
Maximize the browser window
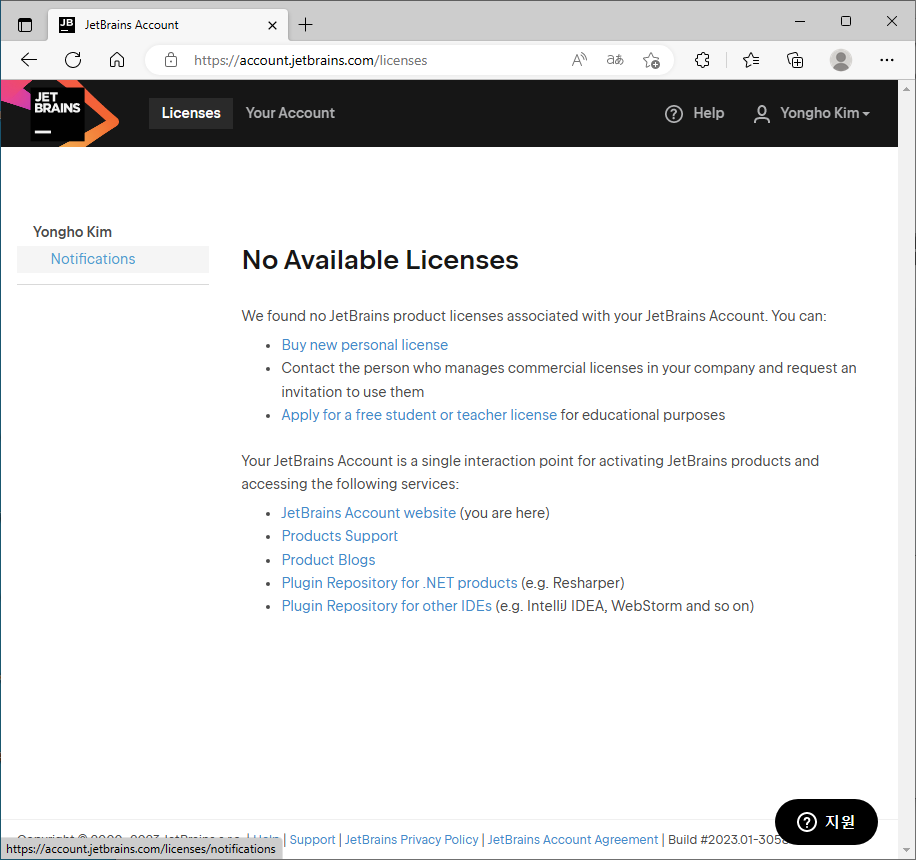(845, 22)
